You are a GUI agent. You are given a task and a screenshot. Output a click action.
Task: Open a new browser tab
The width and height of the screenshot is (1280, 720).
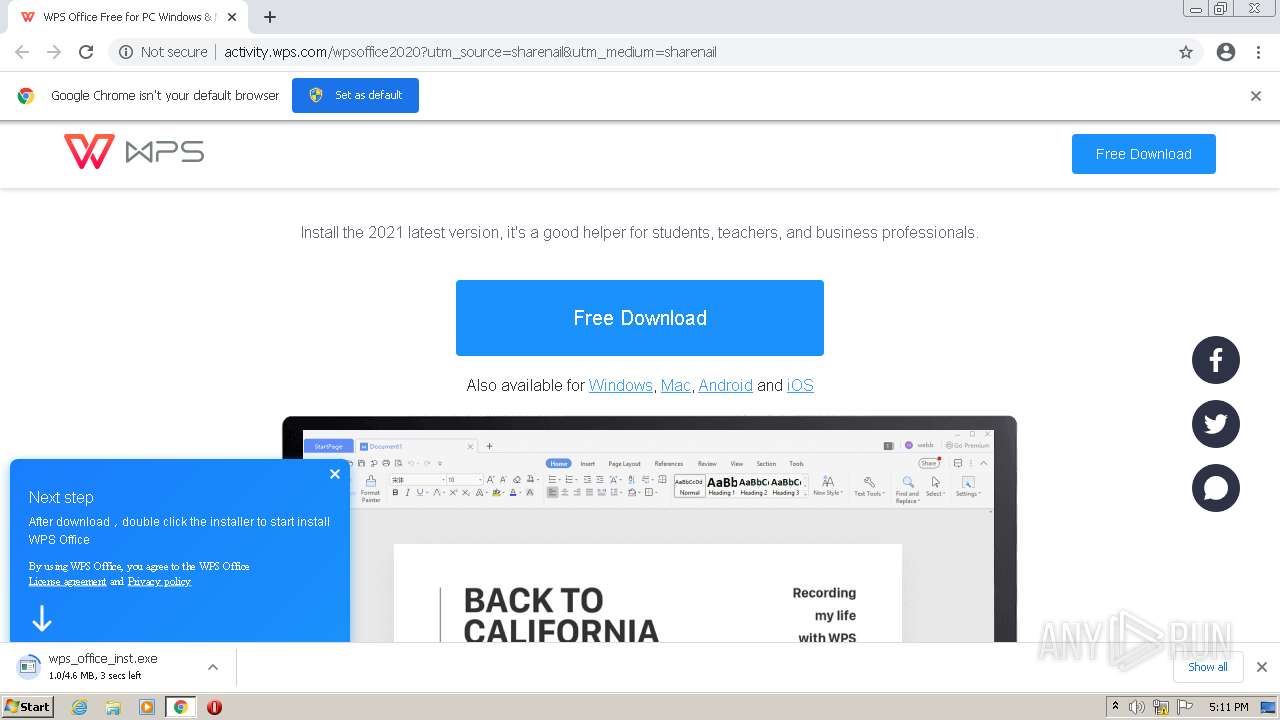coord(270,17)
